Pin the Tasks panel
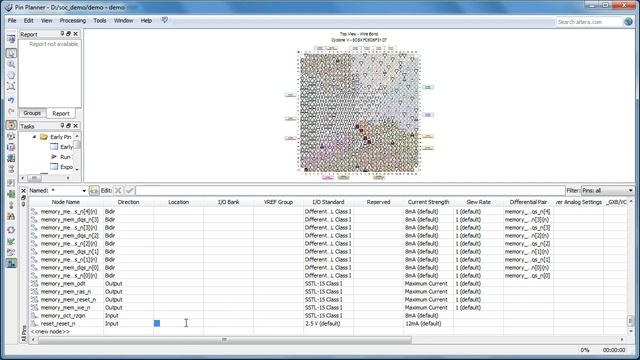Viewport: 640px width, 360px height. click(62, 126)
